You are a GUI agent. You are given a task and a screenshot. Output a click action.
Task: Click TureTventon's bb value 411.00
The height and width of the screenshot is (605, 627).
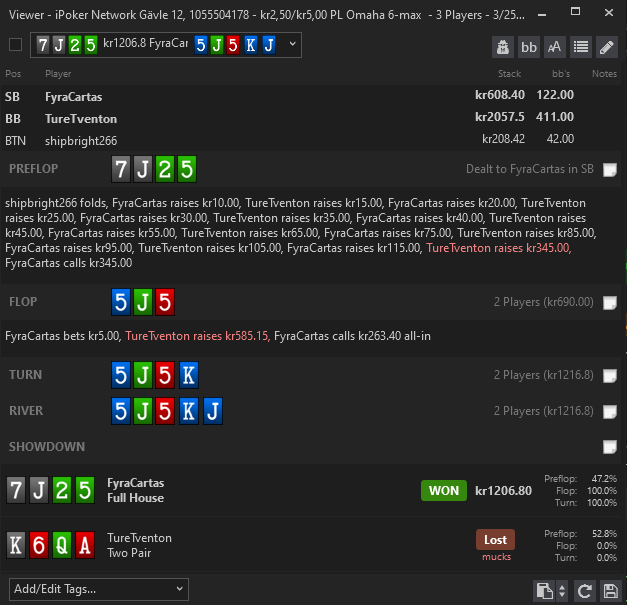click(555, 117)
